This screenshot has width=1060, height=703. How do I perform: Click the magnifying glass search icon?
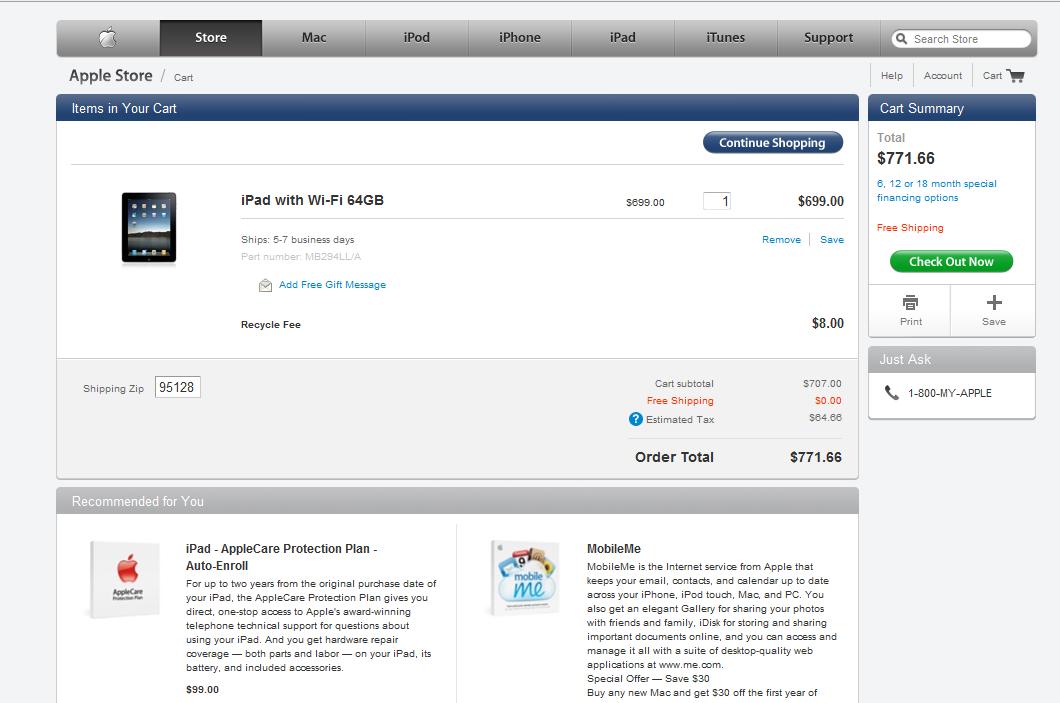tap(901, 39)
